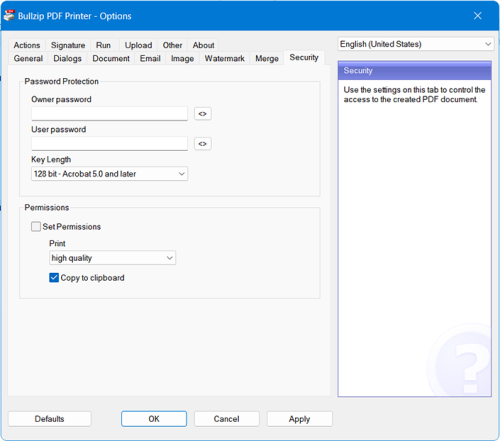The height and width of the screenshot is (441, 500).
Task: Switch to the Actions tab
Action: pyautogui.click(x=27, y=45)
